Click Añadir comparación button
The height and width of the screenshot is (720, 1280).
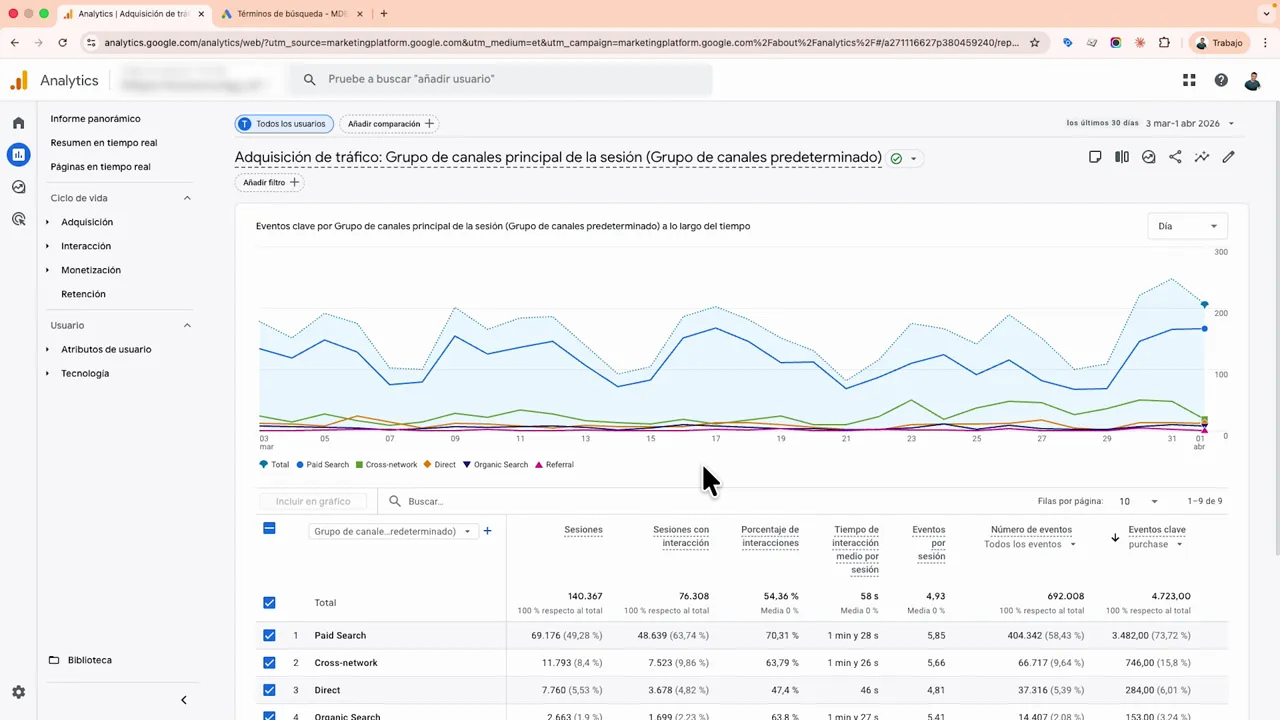pyautogui.click(x=390, y=124)
